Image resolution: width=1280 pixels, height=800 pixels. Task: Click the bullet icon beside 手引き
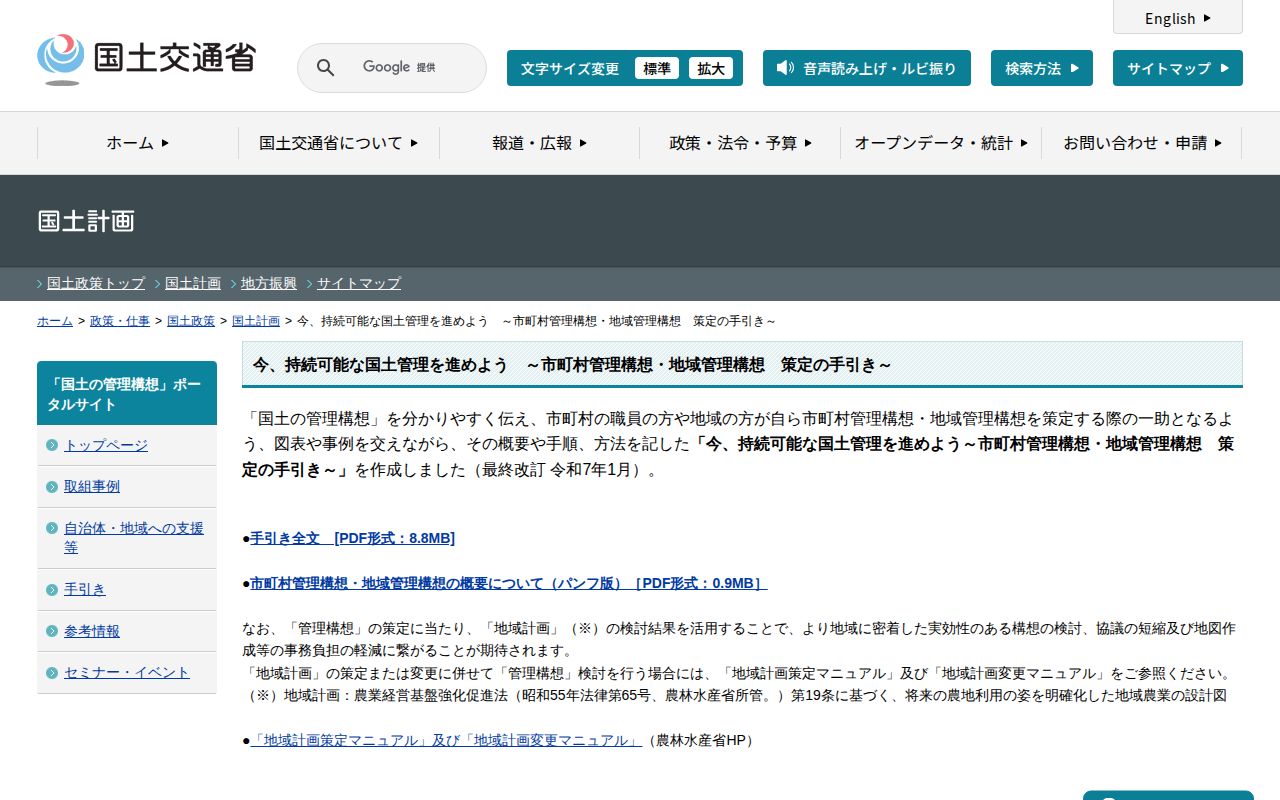tap(52, 590)
